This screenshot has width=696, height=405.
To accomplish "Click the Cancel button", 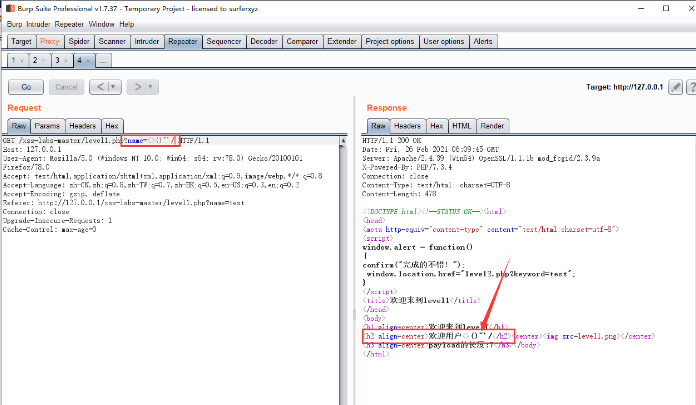I will click(66, 87).
